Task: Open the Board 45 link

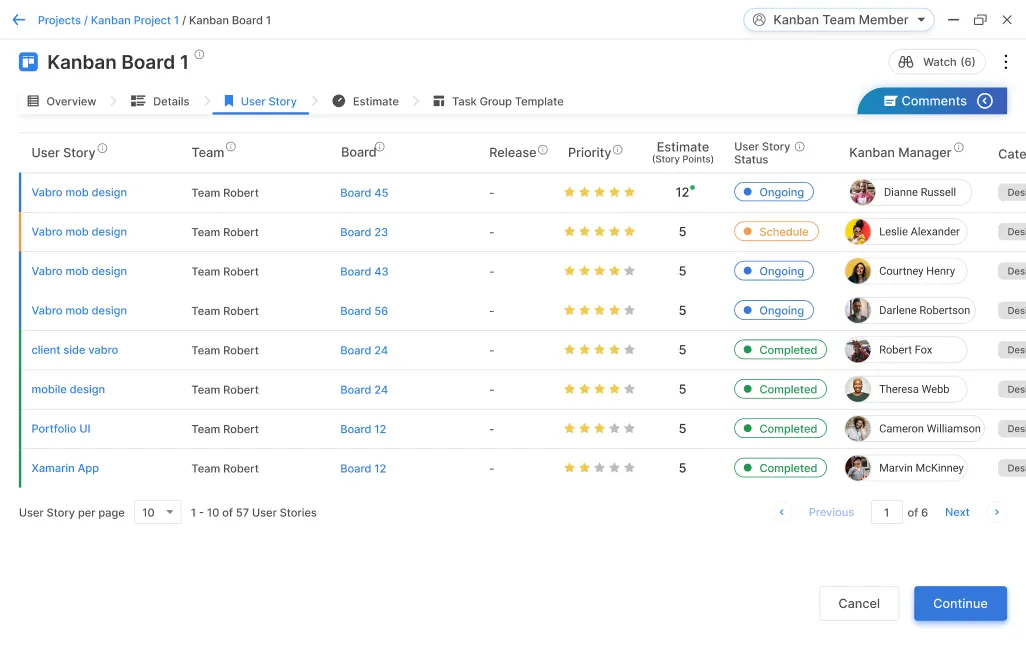Action: (x=364, y=193)
